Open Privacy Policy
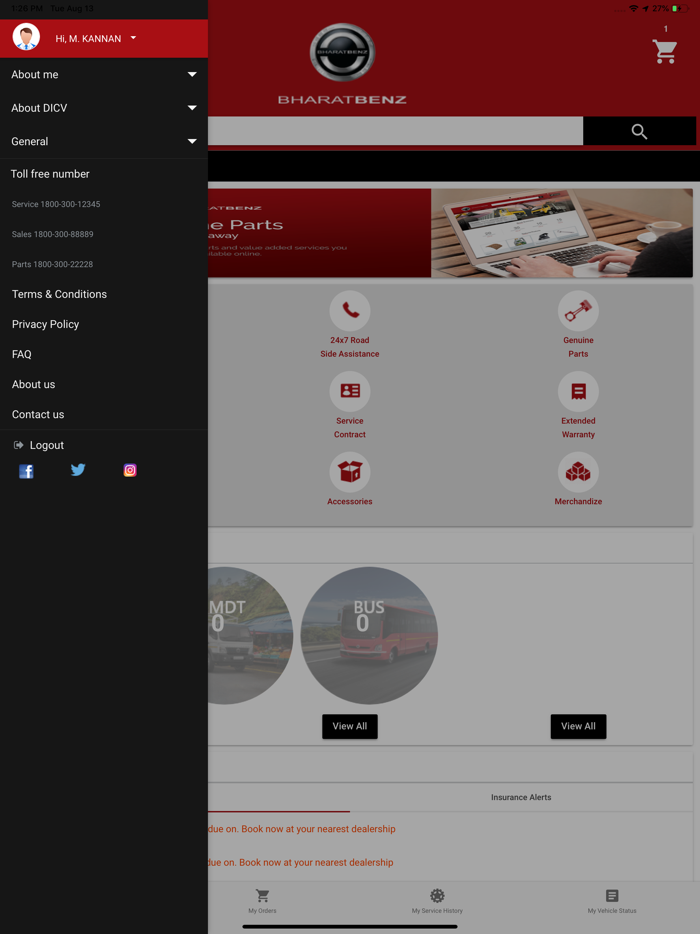 click(45, 324)
